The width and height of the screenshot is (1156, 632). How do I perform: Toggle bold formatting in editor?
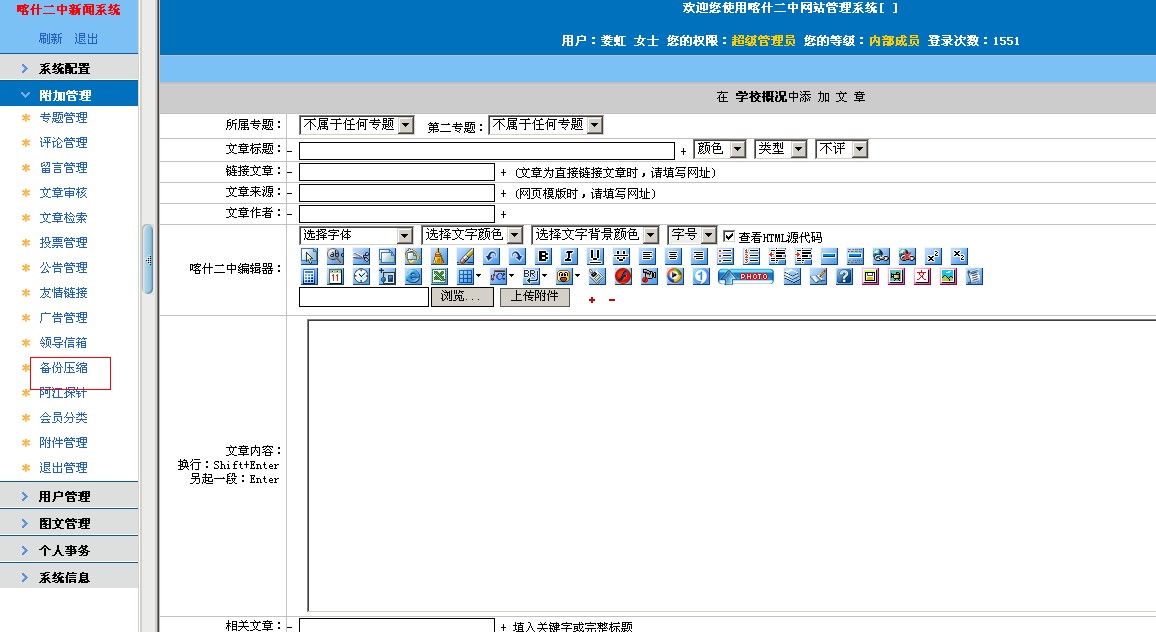click(x=543, y=256)
